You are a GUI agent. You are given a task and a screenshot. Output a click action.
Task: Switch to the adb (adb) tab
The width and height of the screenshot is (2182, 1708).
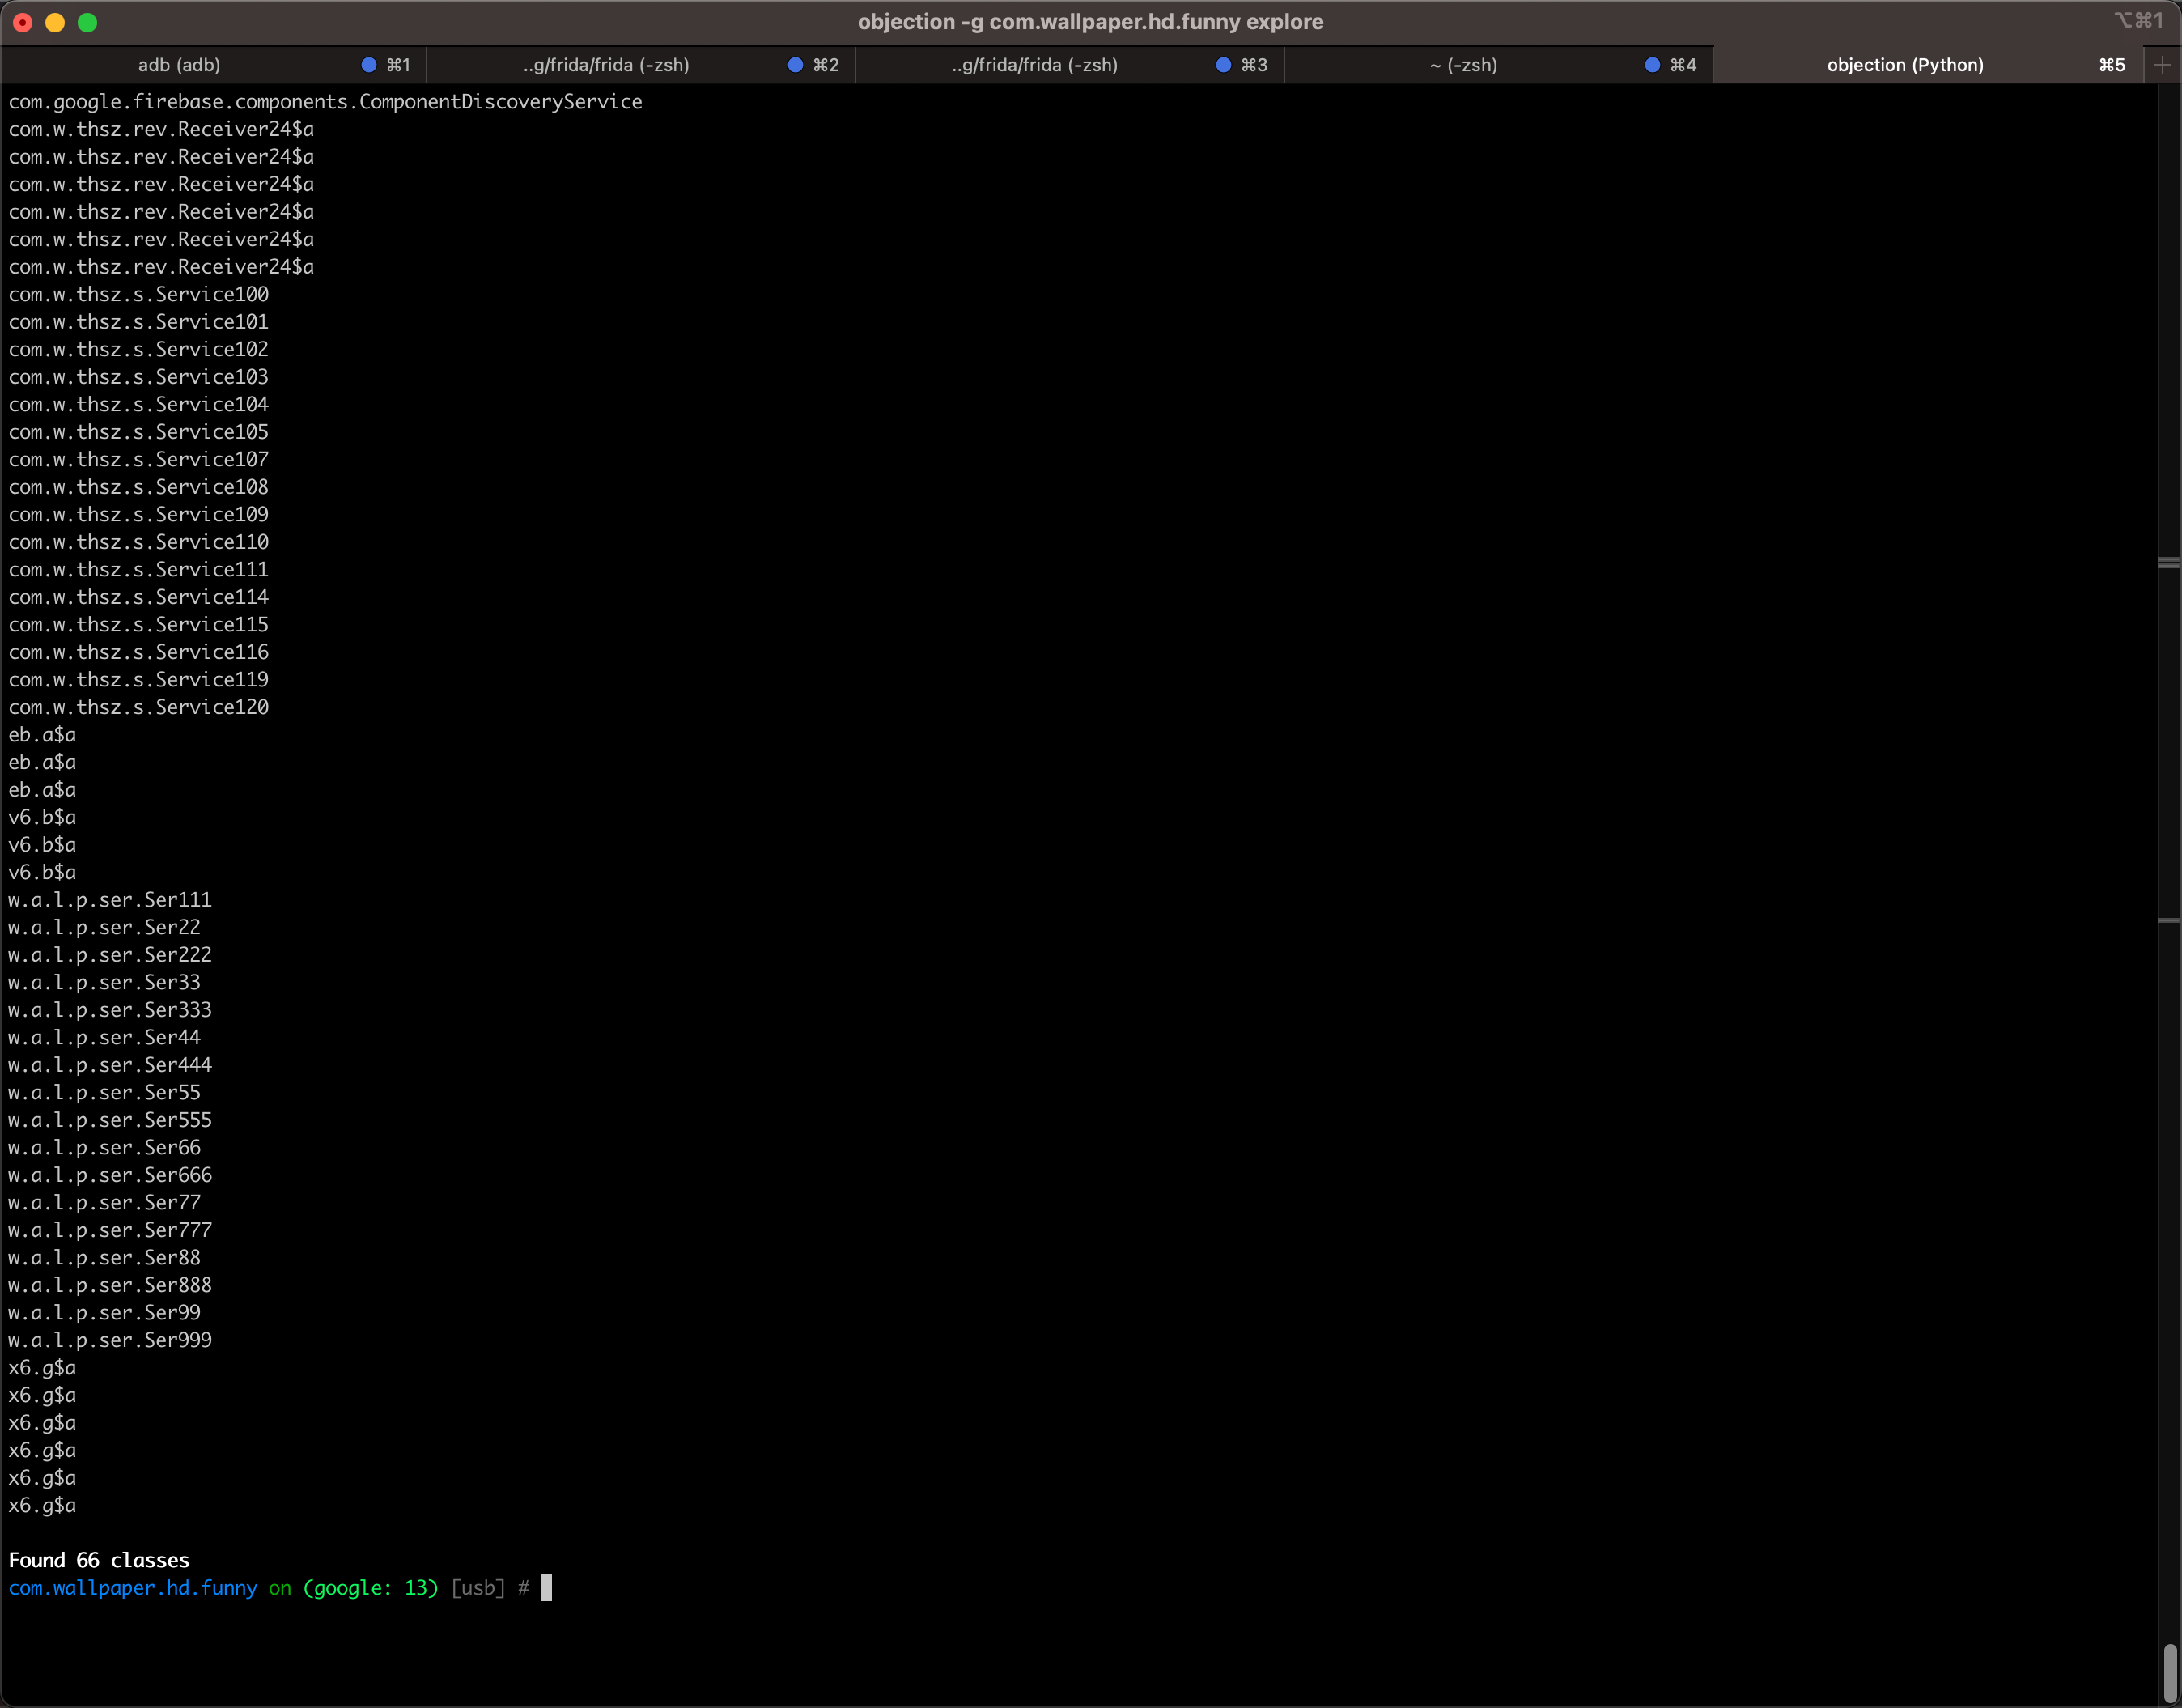[x=214, y=65]
